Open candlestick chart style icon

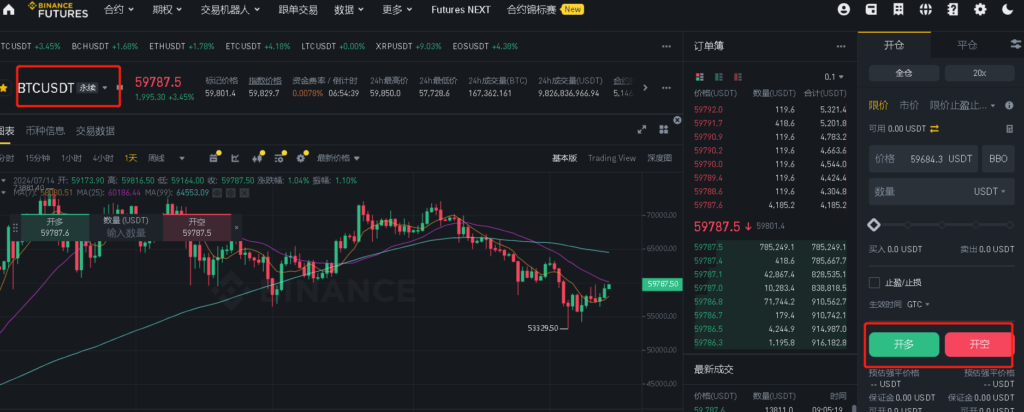[x=257, y=157]
